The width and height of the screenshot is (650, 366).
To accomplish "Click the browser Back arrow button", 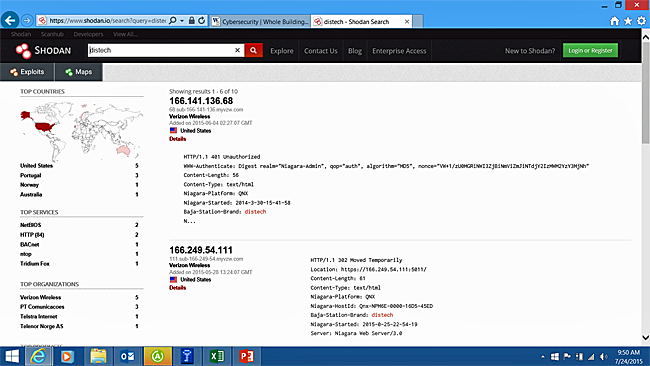I will [10, 20].
